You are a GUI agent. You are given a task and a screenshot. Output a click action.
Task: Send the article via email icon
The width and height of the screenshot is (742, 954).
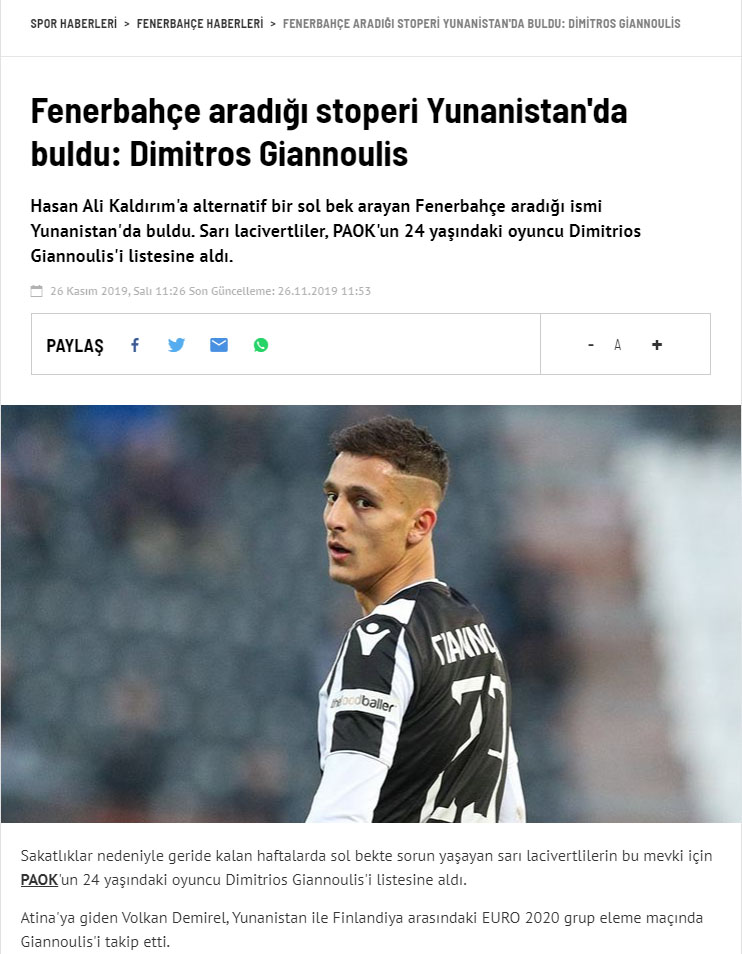(x=219, y=345)
